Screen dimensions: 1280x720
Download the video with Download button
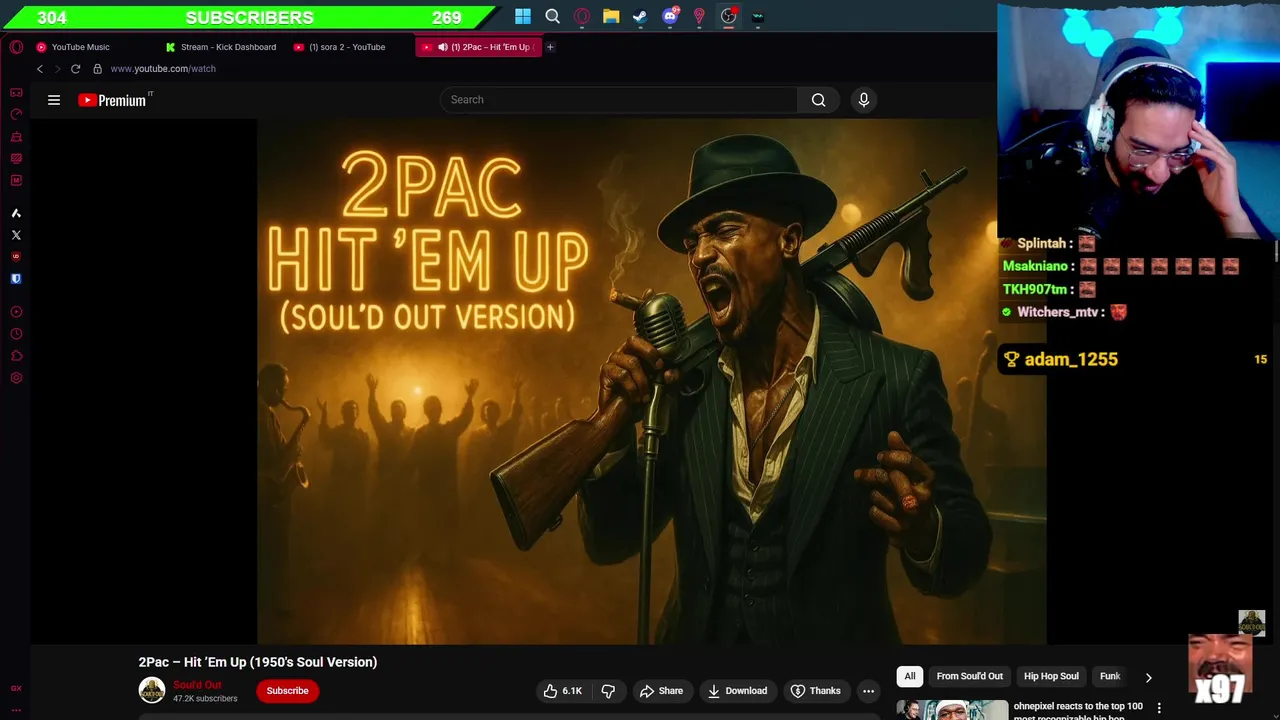coord(738,691)
